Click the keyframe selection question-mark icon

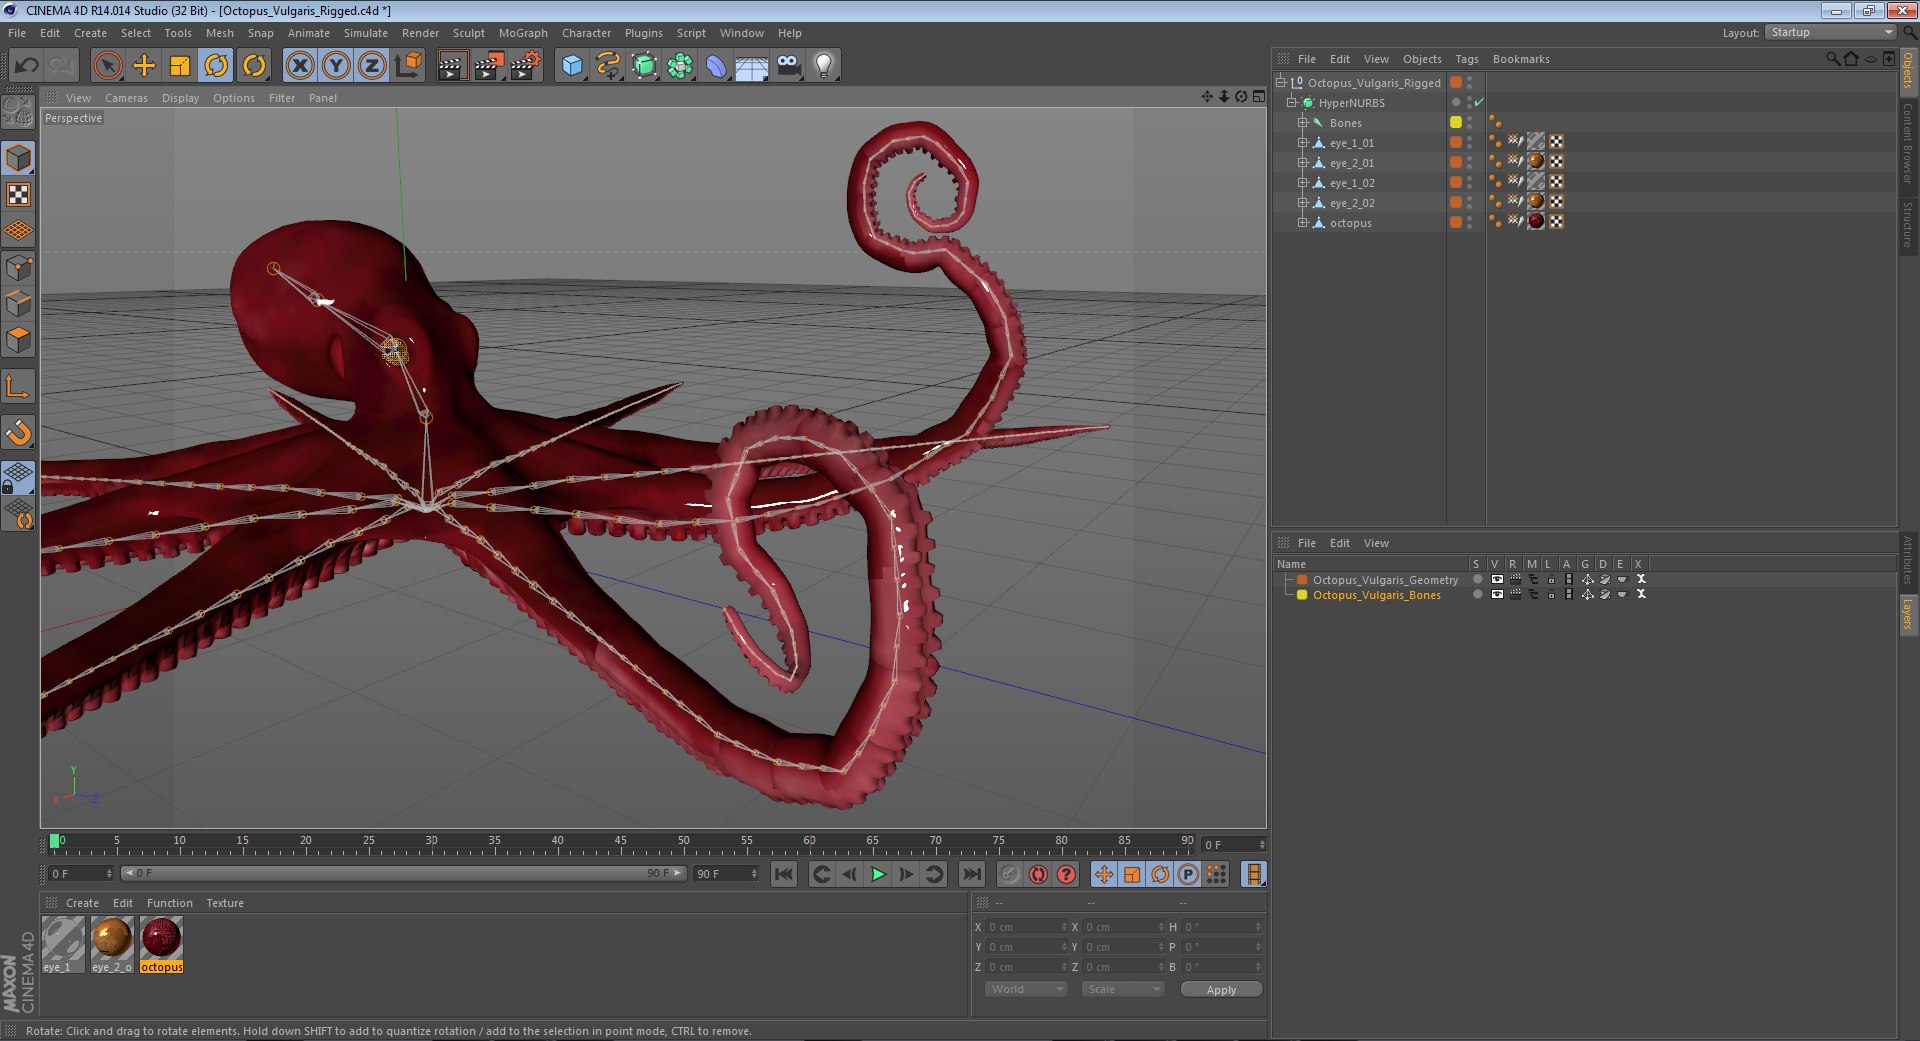click(x=1066, y=874)
